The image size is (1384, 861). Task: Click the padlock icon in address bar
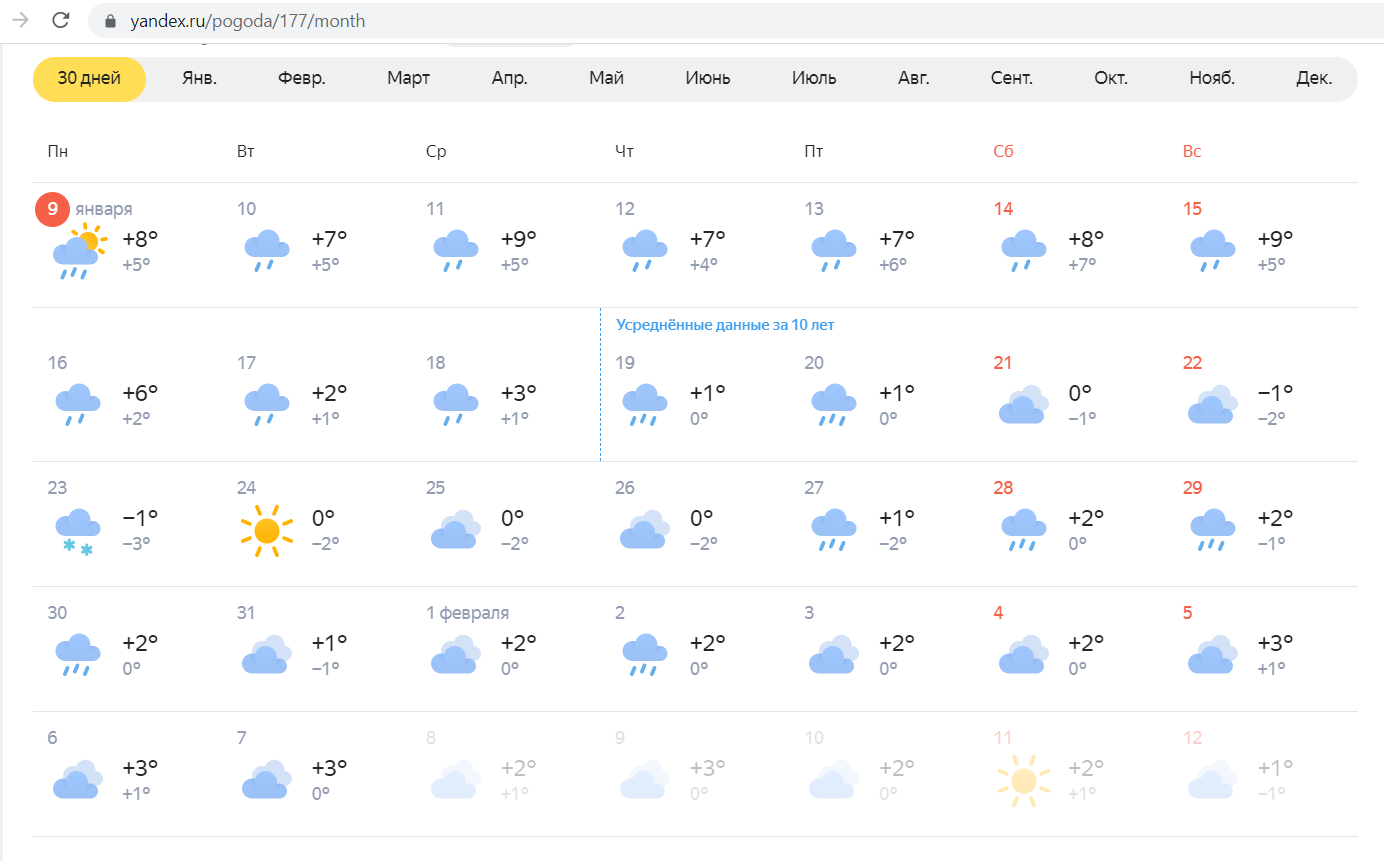111,21
